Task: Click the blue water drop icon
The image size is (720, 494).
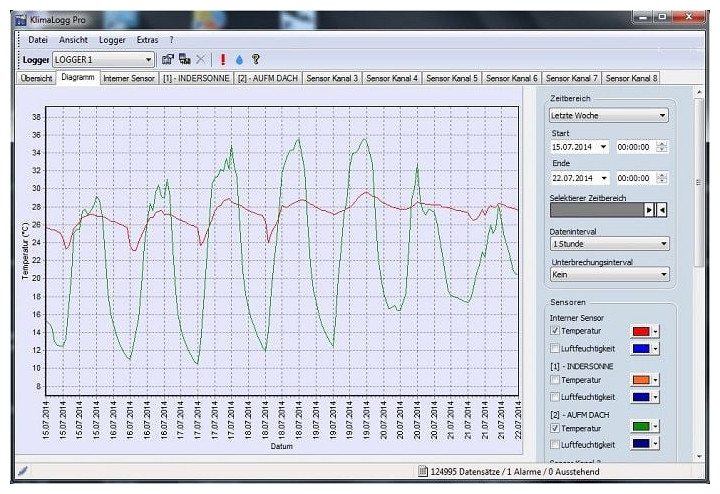Action: 239,60
